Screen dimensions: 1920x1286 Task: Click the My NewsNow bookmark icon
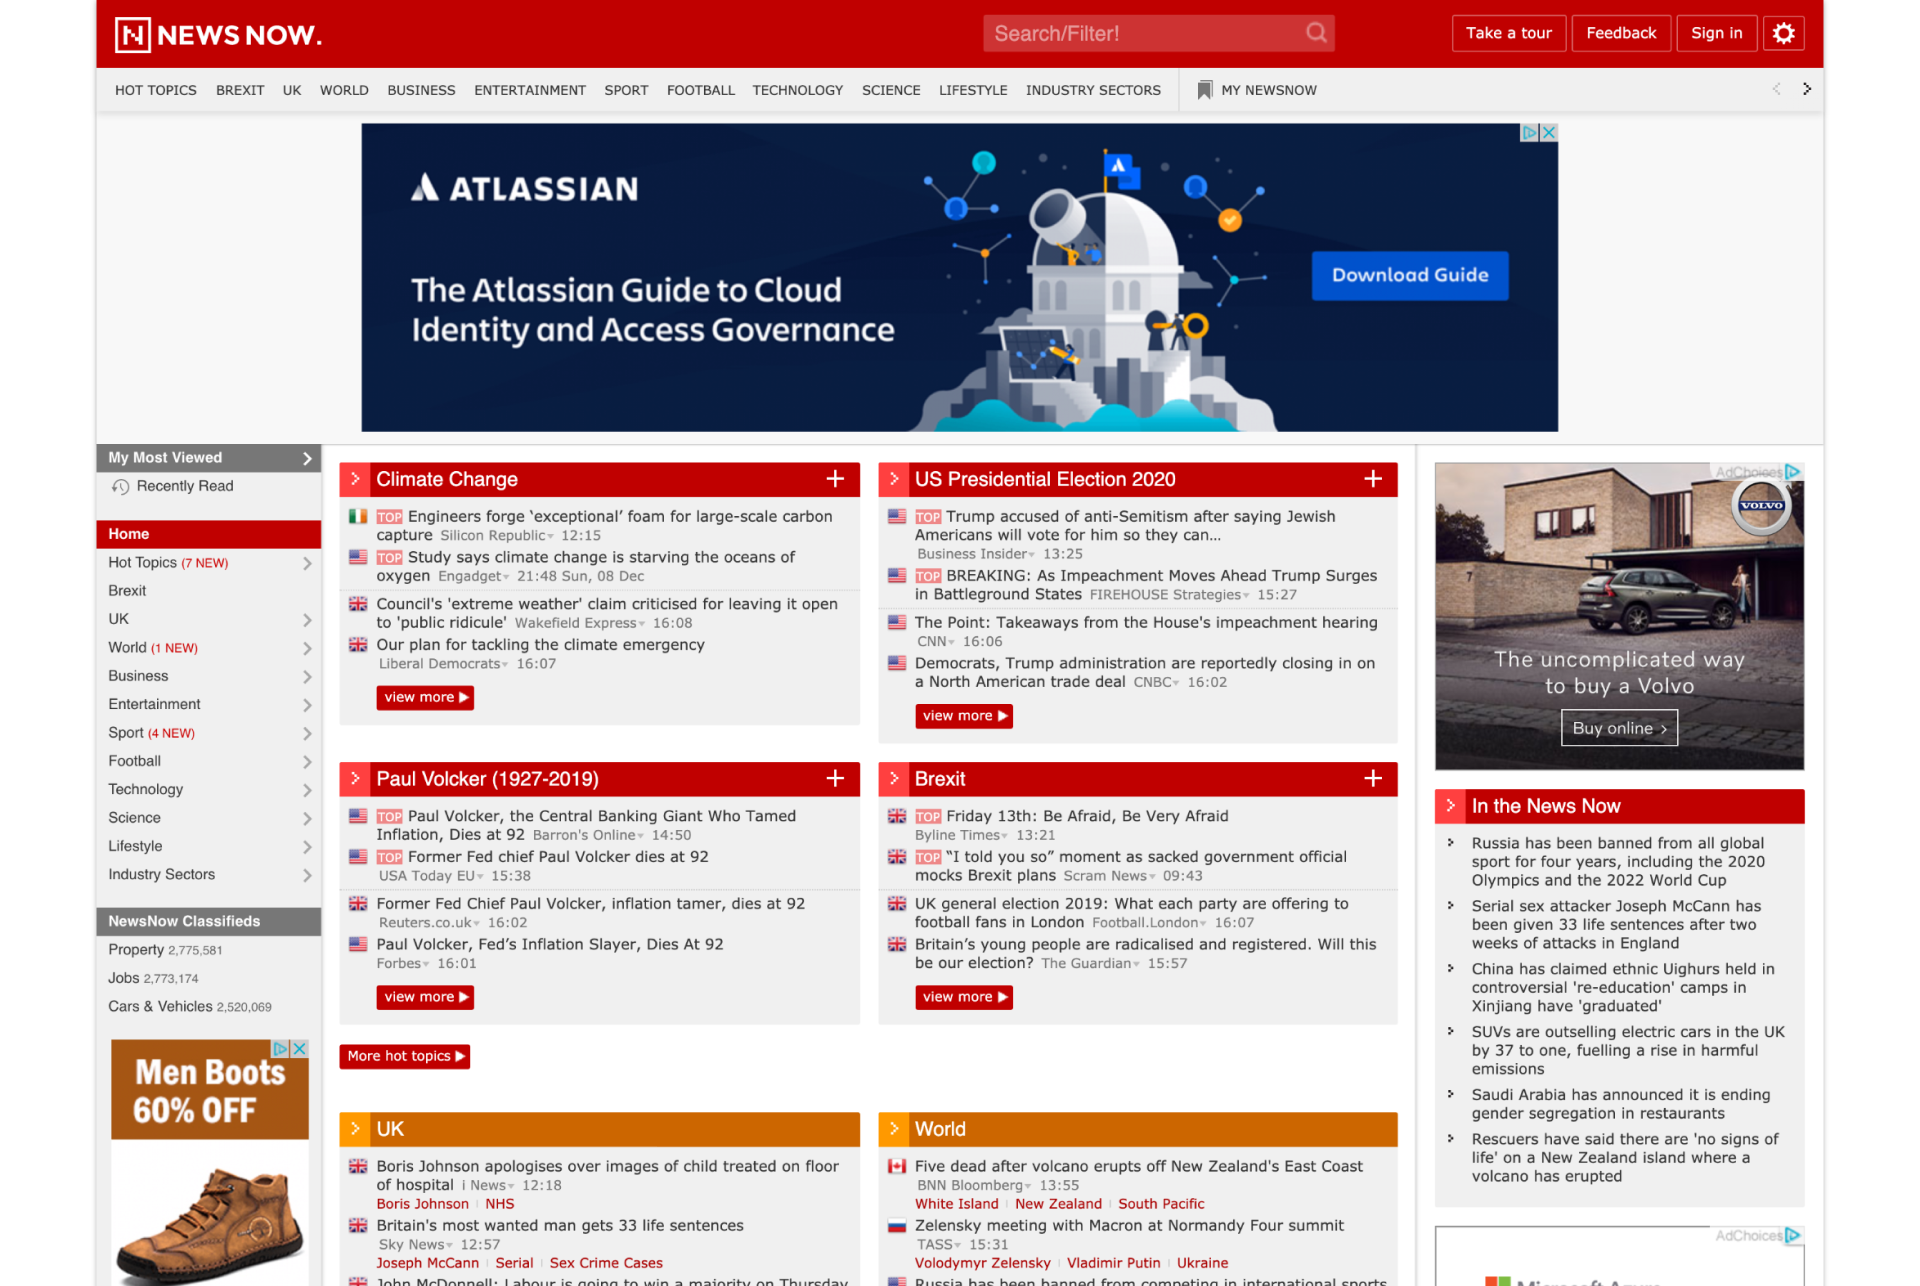1205,90
